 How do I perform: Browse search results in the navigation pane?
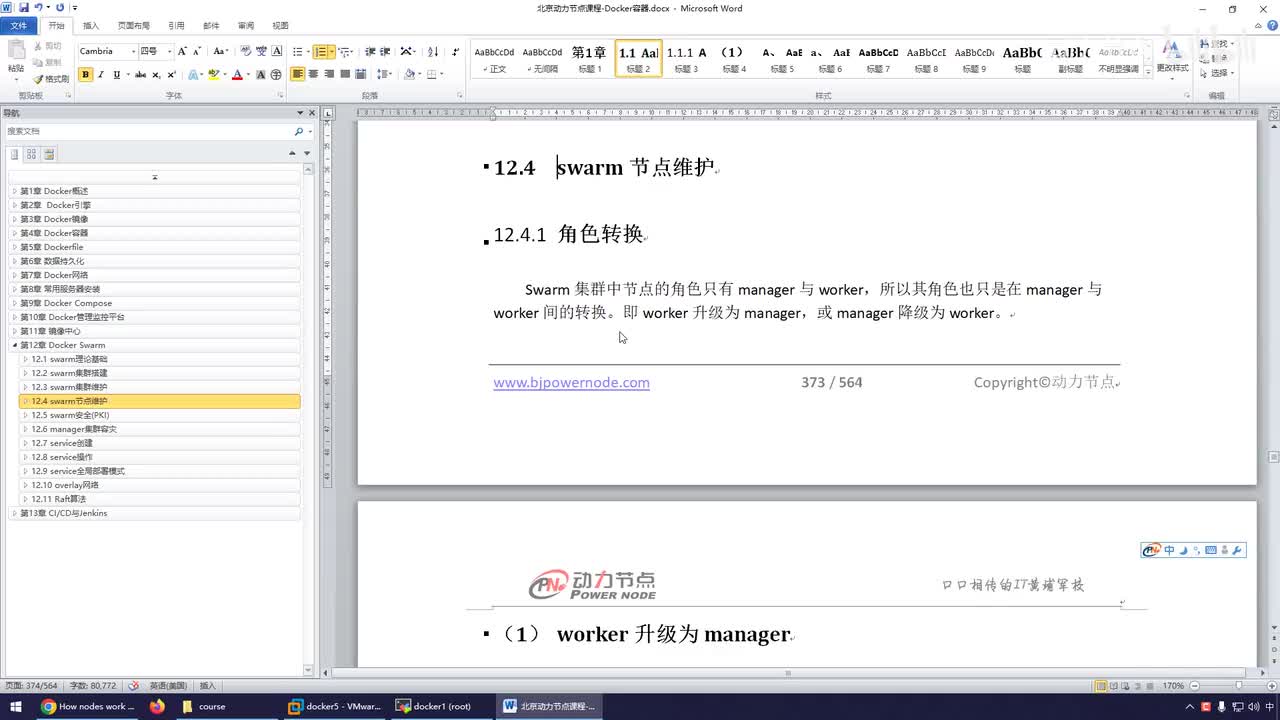tap(49, 154)
